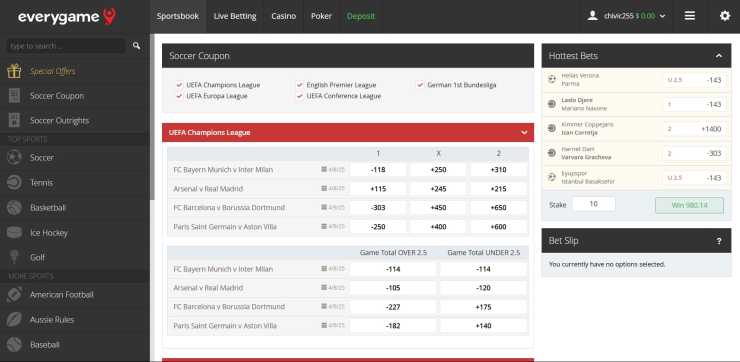Open Paris Saint Germain v Aston Villa 1X2 match link
The height and width of the screenshot is (362, 740).
pos(225,227)
